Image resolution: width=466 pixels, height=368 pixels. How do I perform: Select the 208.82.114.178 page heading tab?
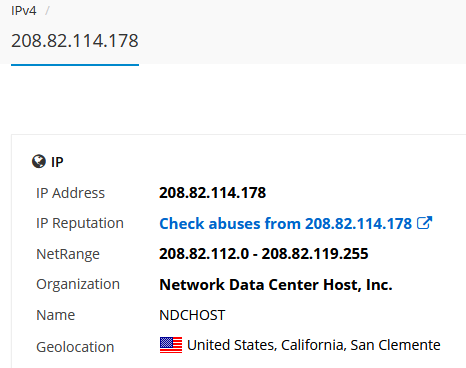click(75, 41)
